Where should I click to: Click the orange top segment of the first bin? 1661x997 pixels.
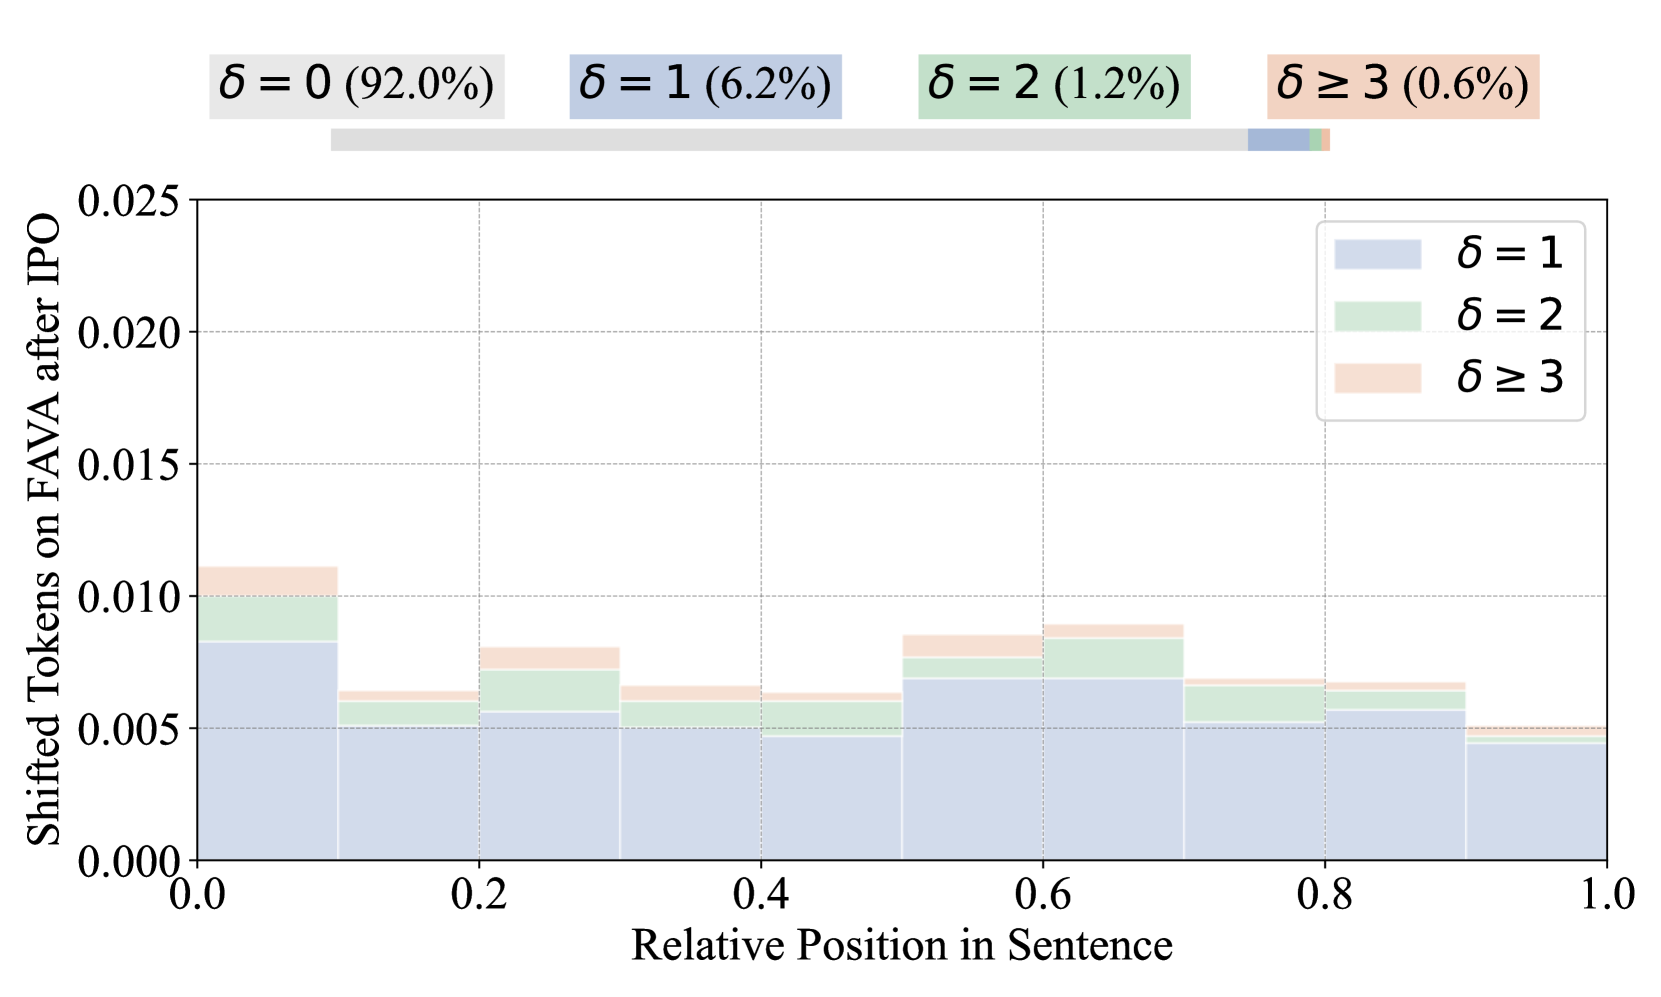point(267,581)
